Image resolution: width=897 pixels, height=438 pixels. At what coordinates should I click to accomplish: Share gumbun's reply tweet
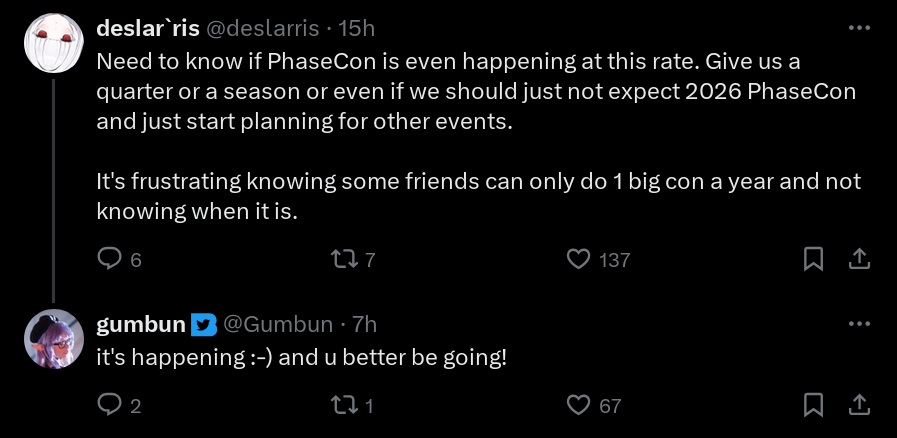[858, 405]
